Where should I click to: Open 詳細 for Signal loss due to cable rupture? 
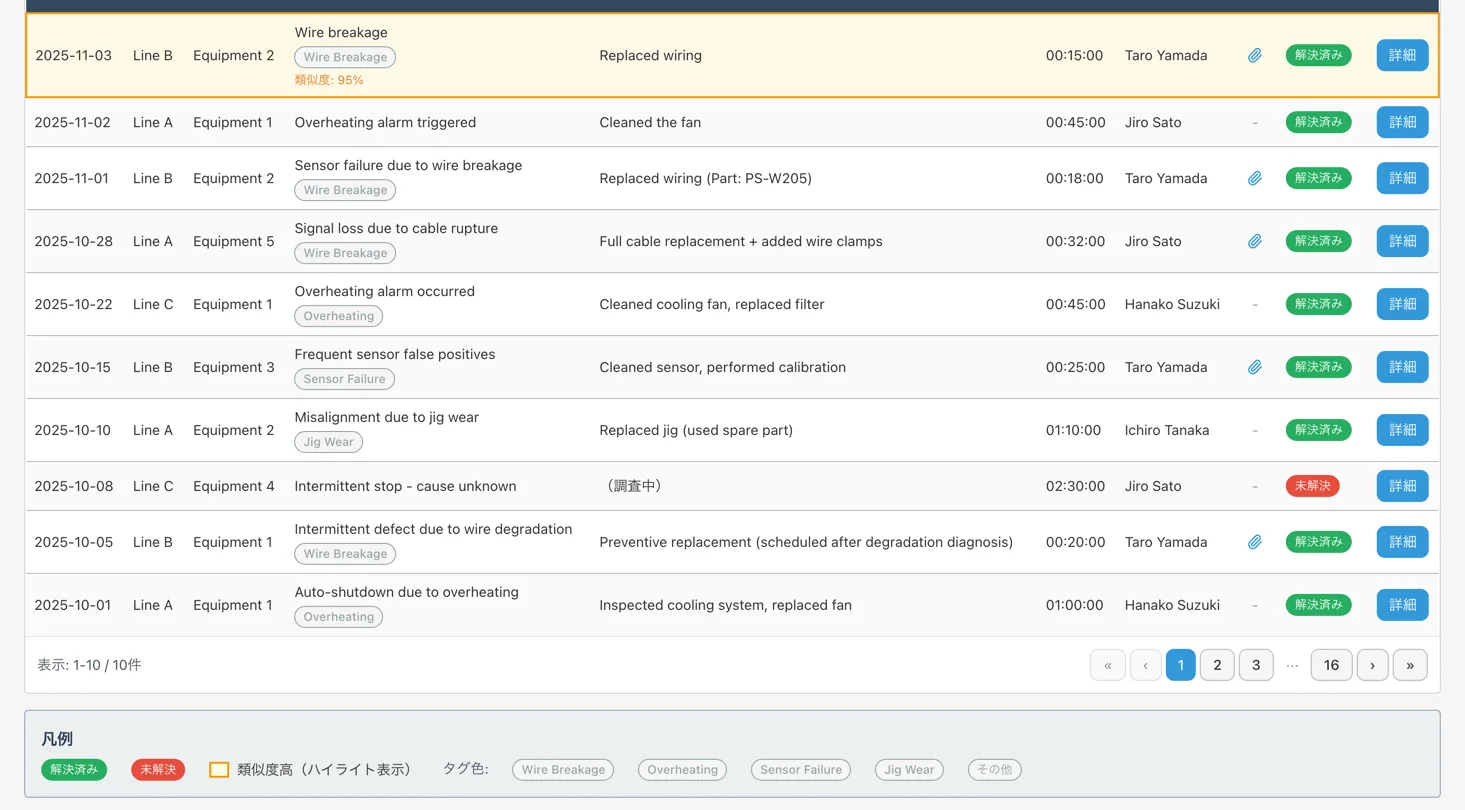click(x=1402, y=241)
